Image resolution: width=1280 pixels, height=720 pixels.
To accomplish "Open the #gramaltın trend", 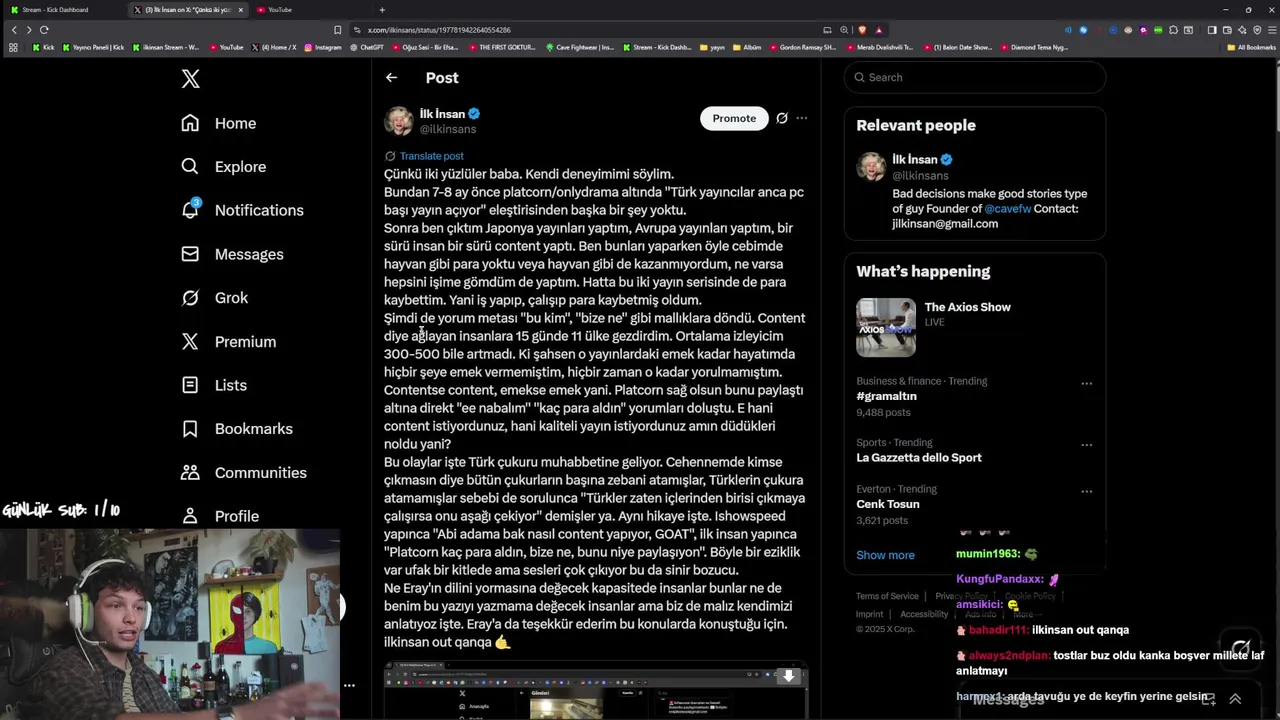I will pos(886,396).
